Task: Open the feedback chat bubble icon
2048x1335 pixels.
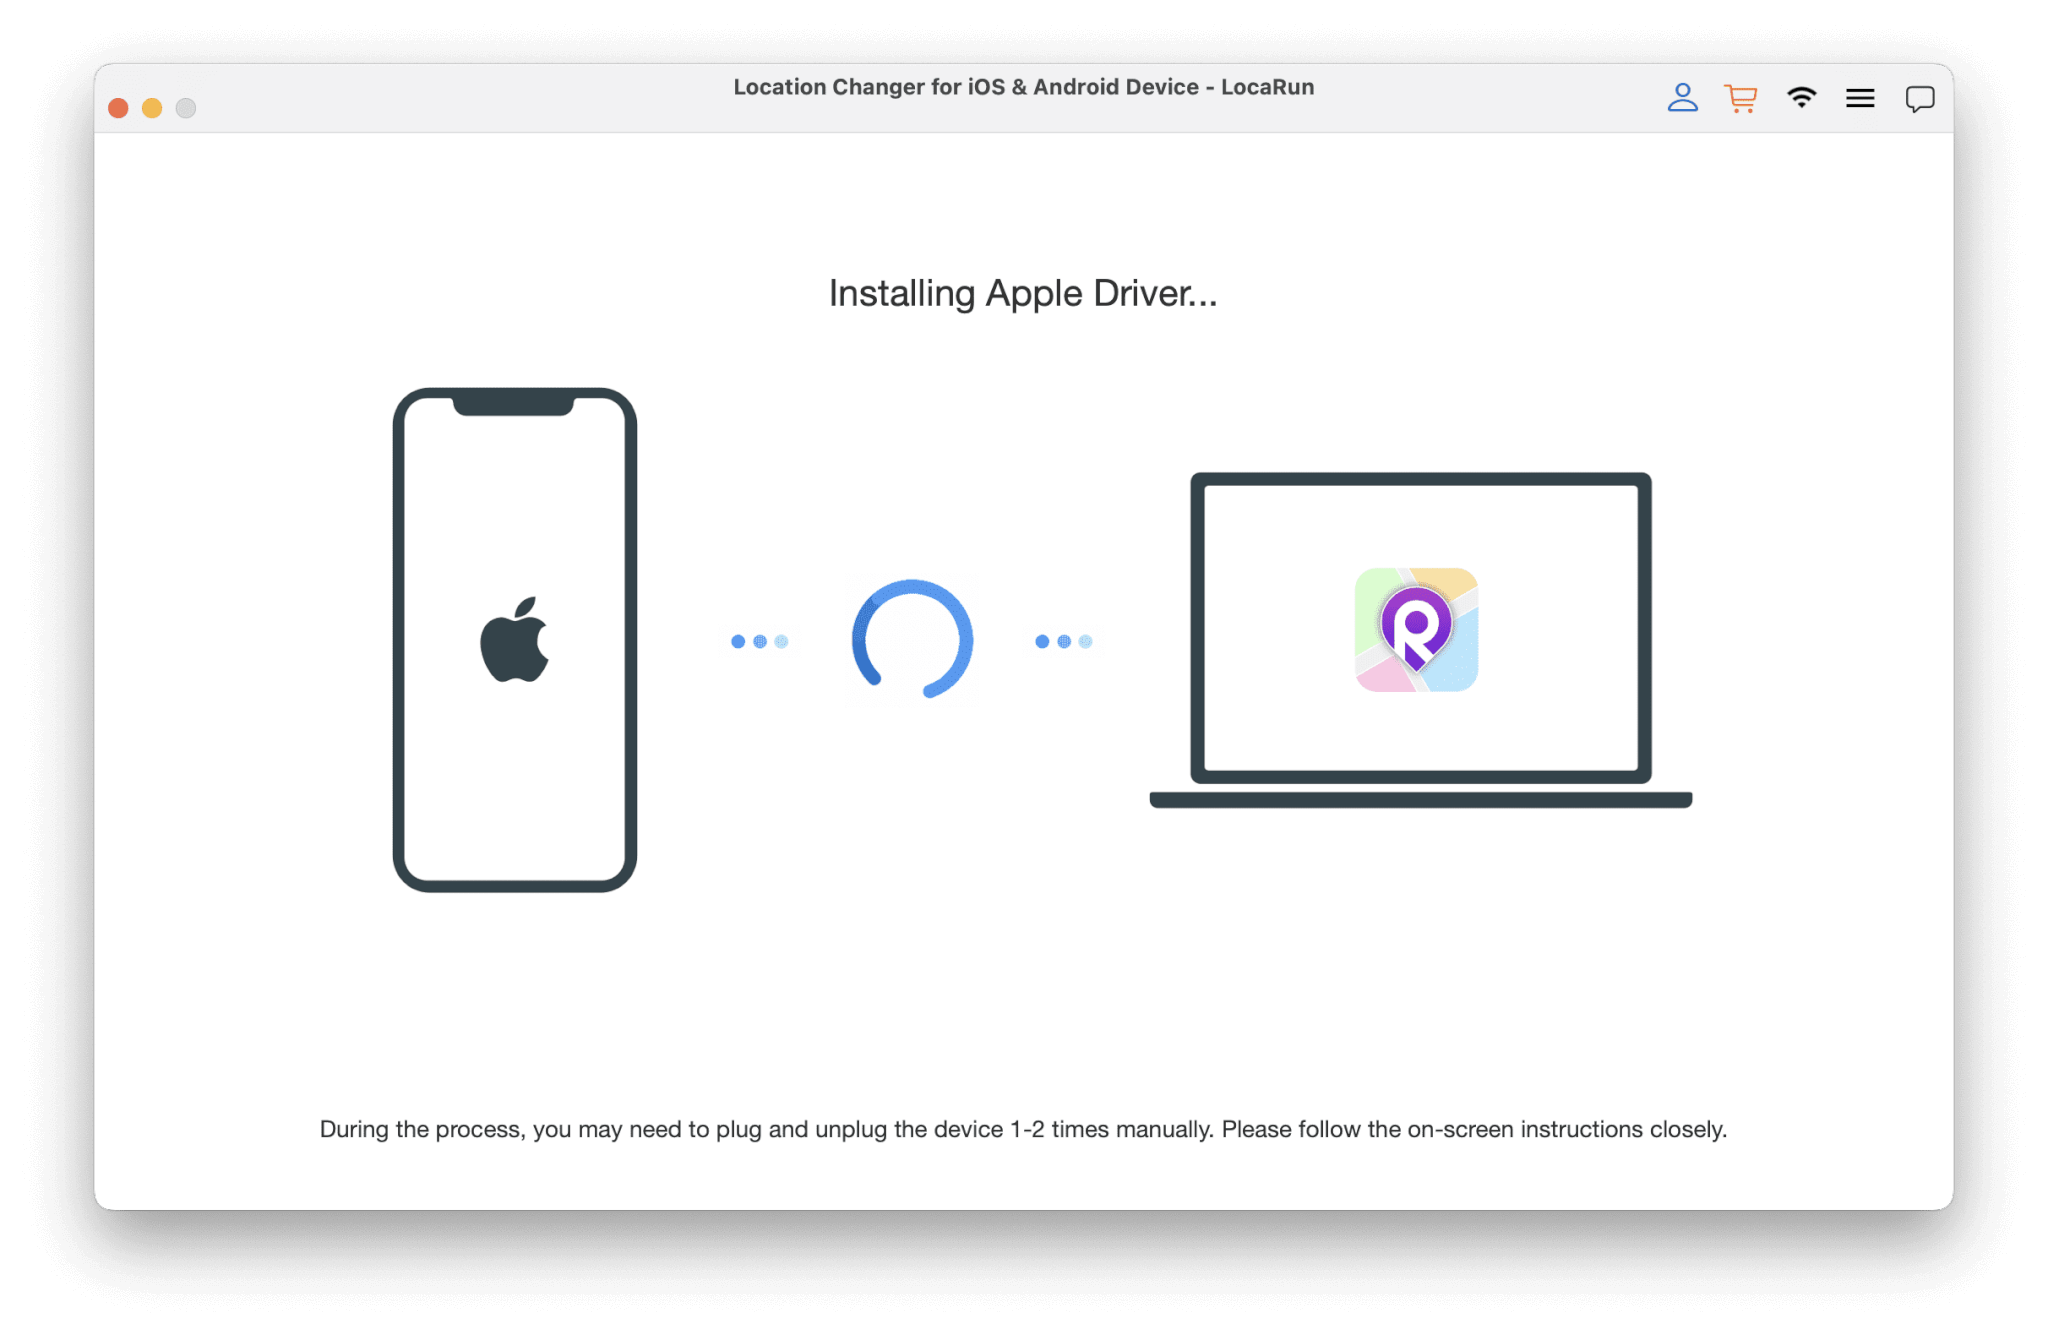Action: click(1919, 99)
